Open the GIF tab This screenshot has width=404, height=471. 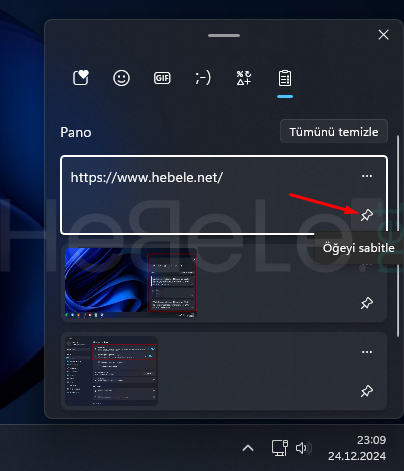tap(162, 78)
